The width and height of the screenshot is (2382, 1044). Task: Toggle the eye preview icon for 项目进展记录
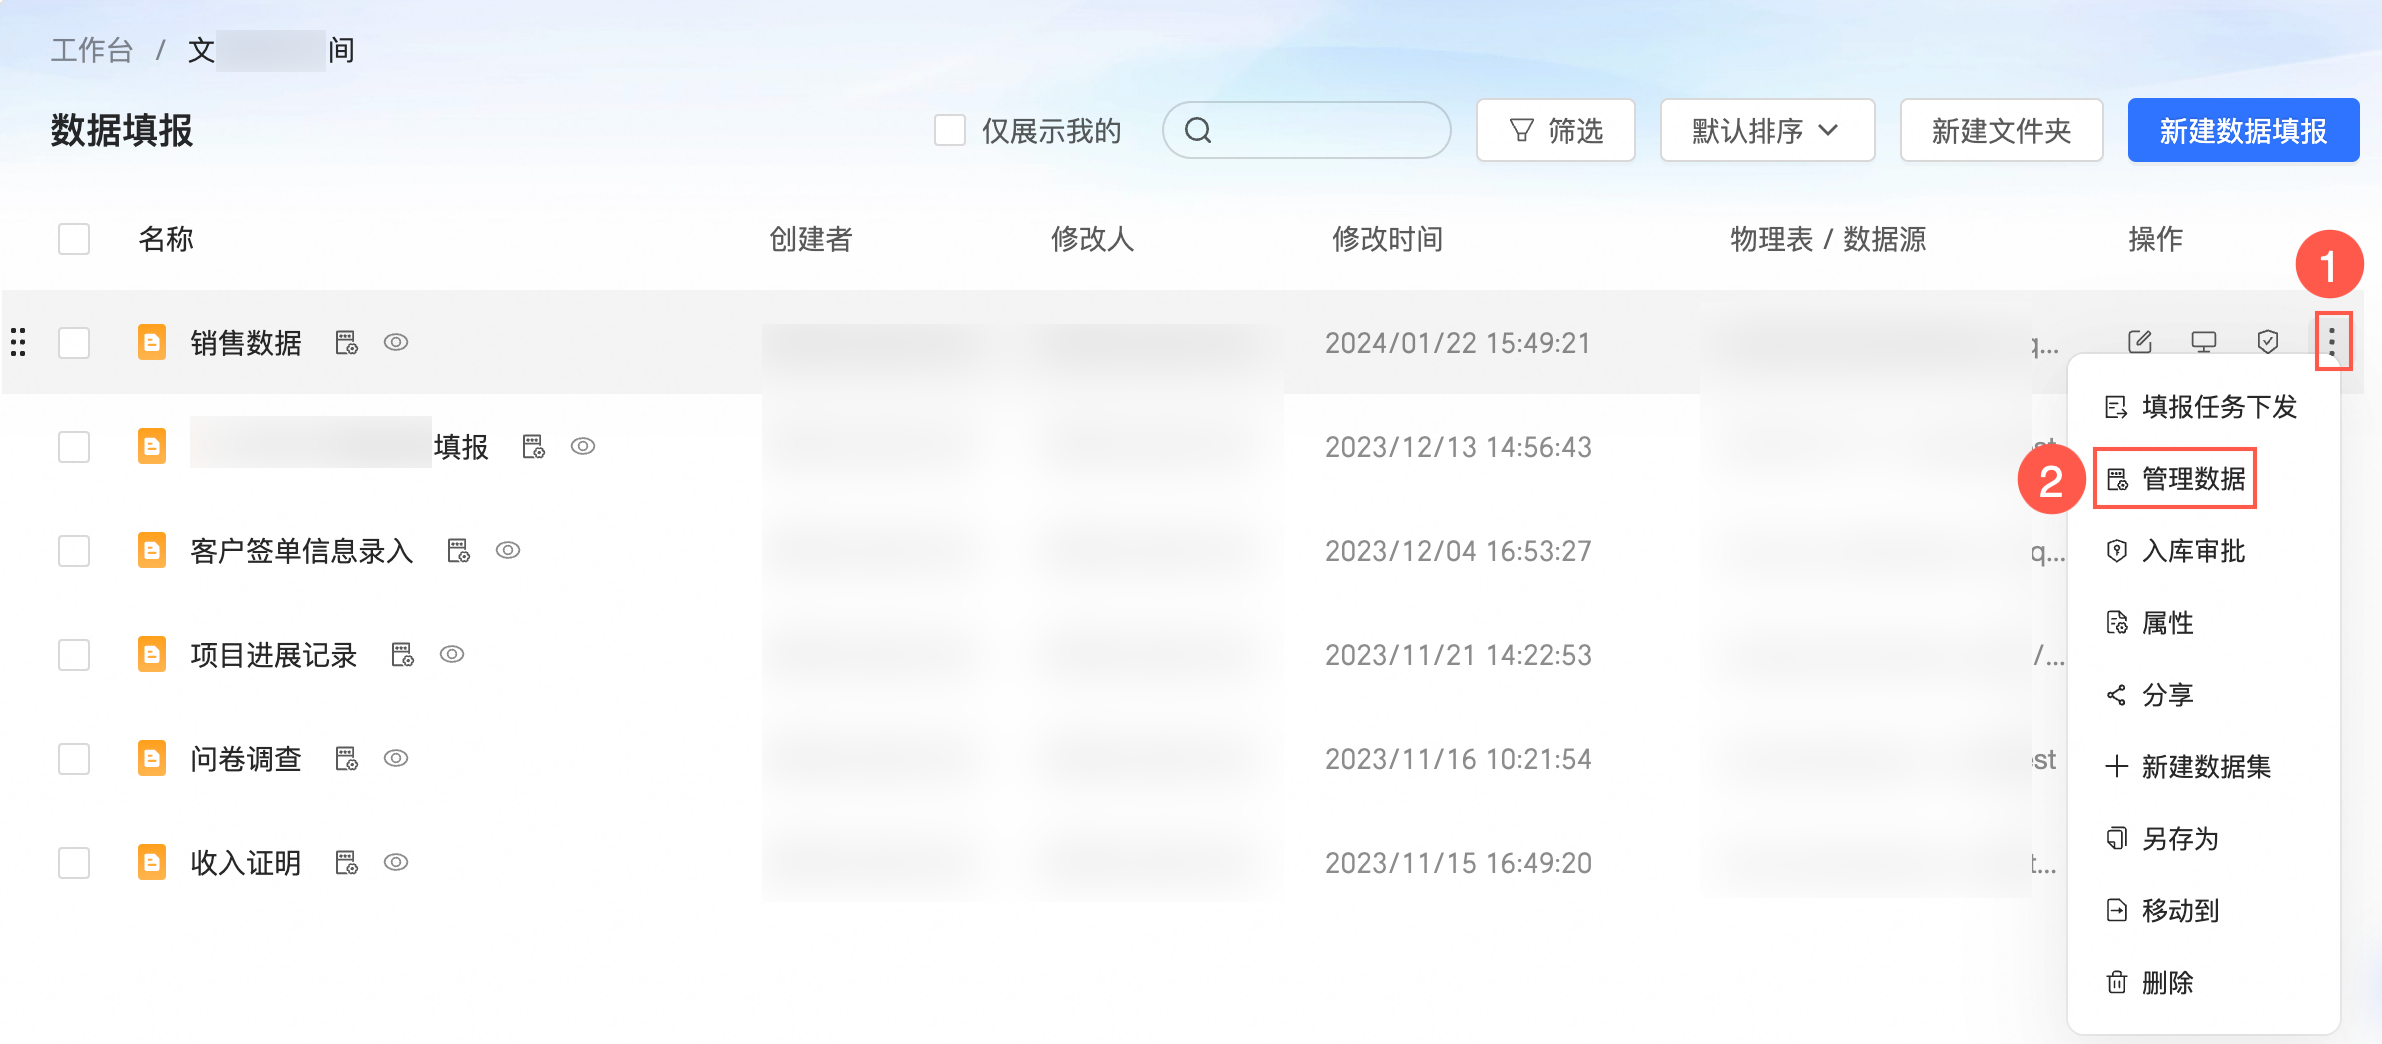pyautogui.click(x=452, y=654)
